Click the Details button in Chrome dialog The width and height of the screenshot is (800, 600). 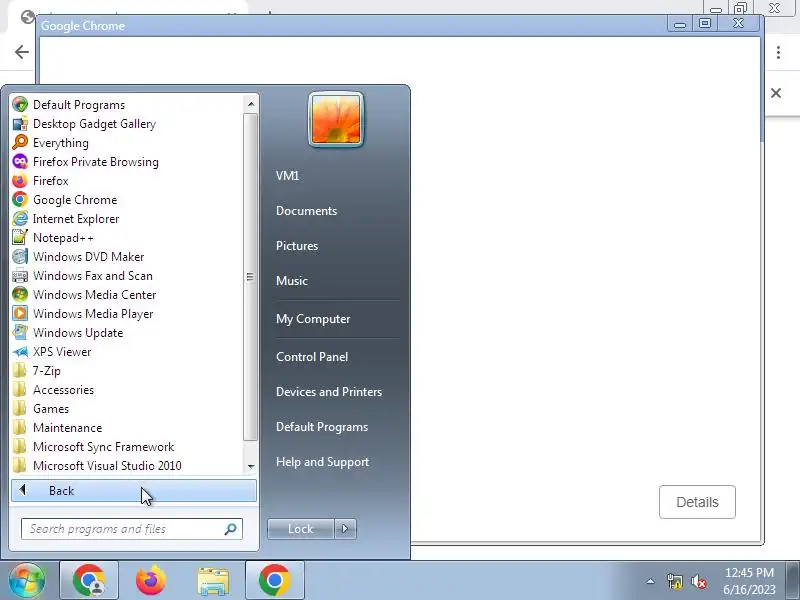pyautogui.click(x=697, y=502)
